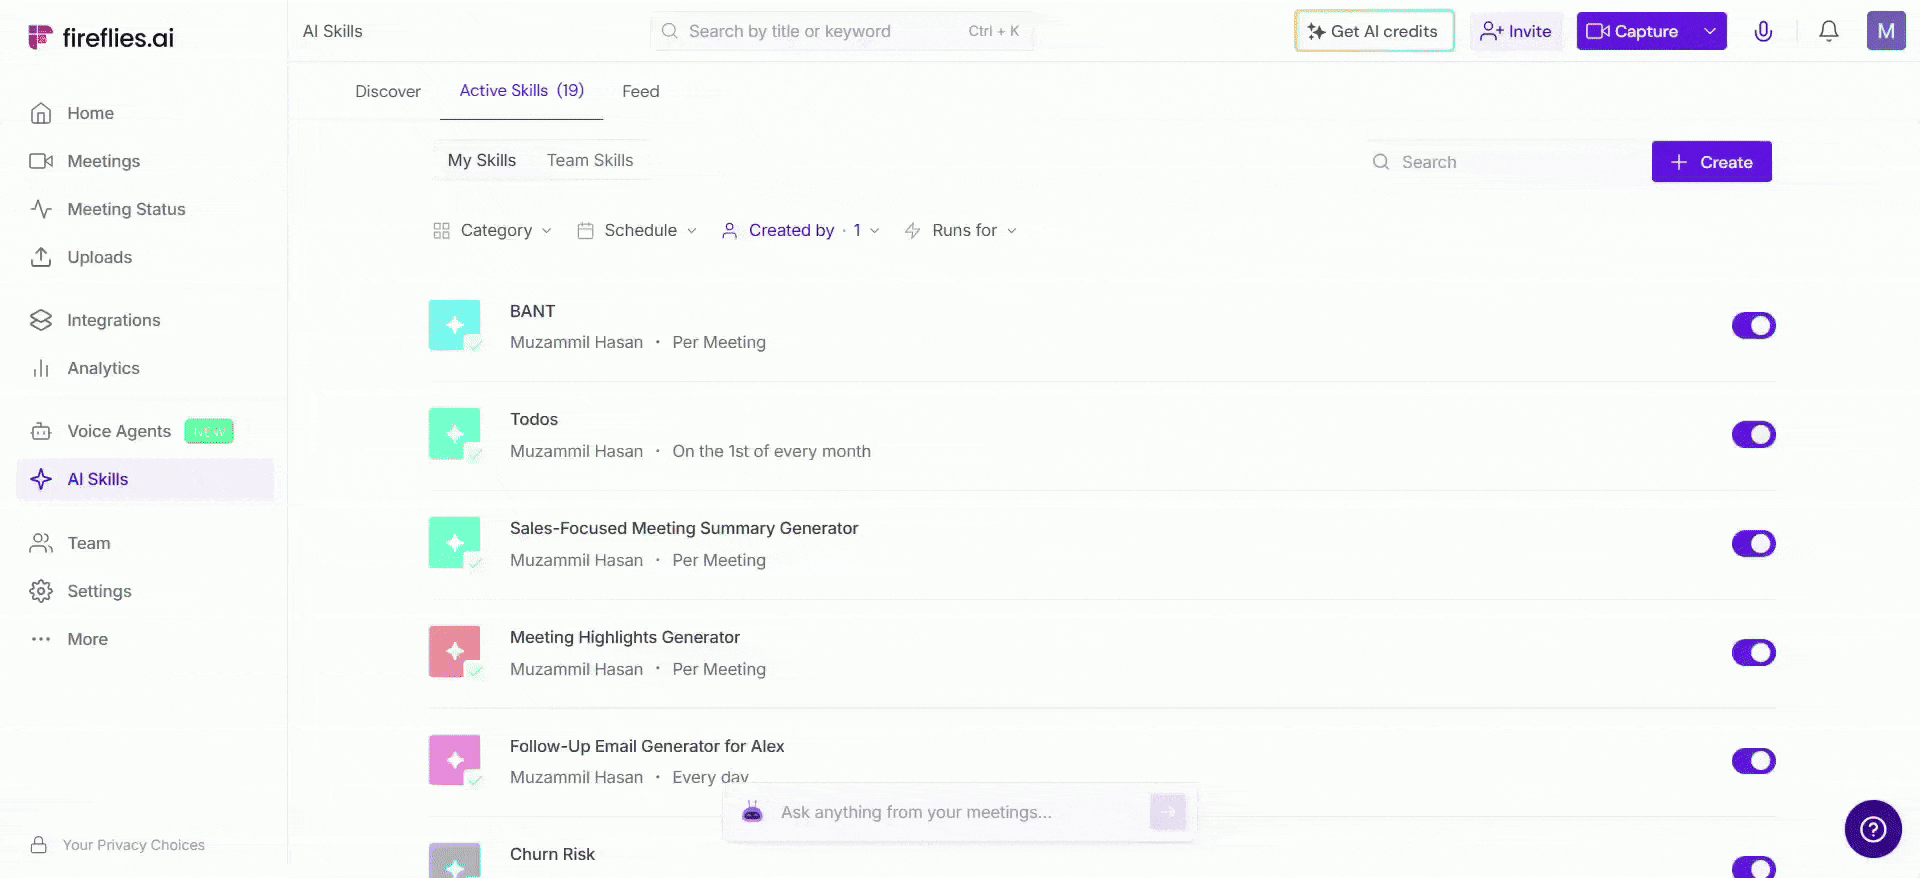Disable Follow-Up Email Generator for Alex

click(1754, 761)
